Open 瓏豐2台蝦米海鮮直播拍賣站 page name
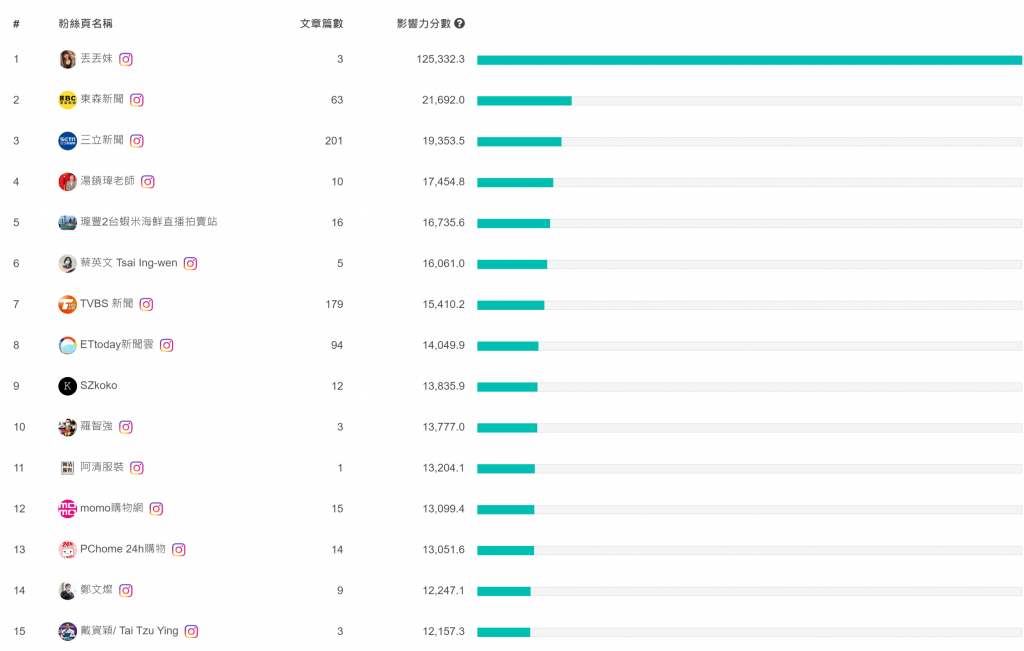1024x651 pixels. [x=149, y=222]
